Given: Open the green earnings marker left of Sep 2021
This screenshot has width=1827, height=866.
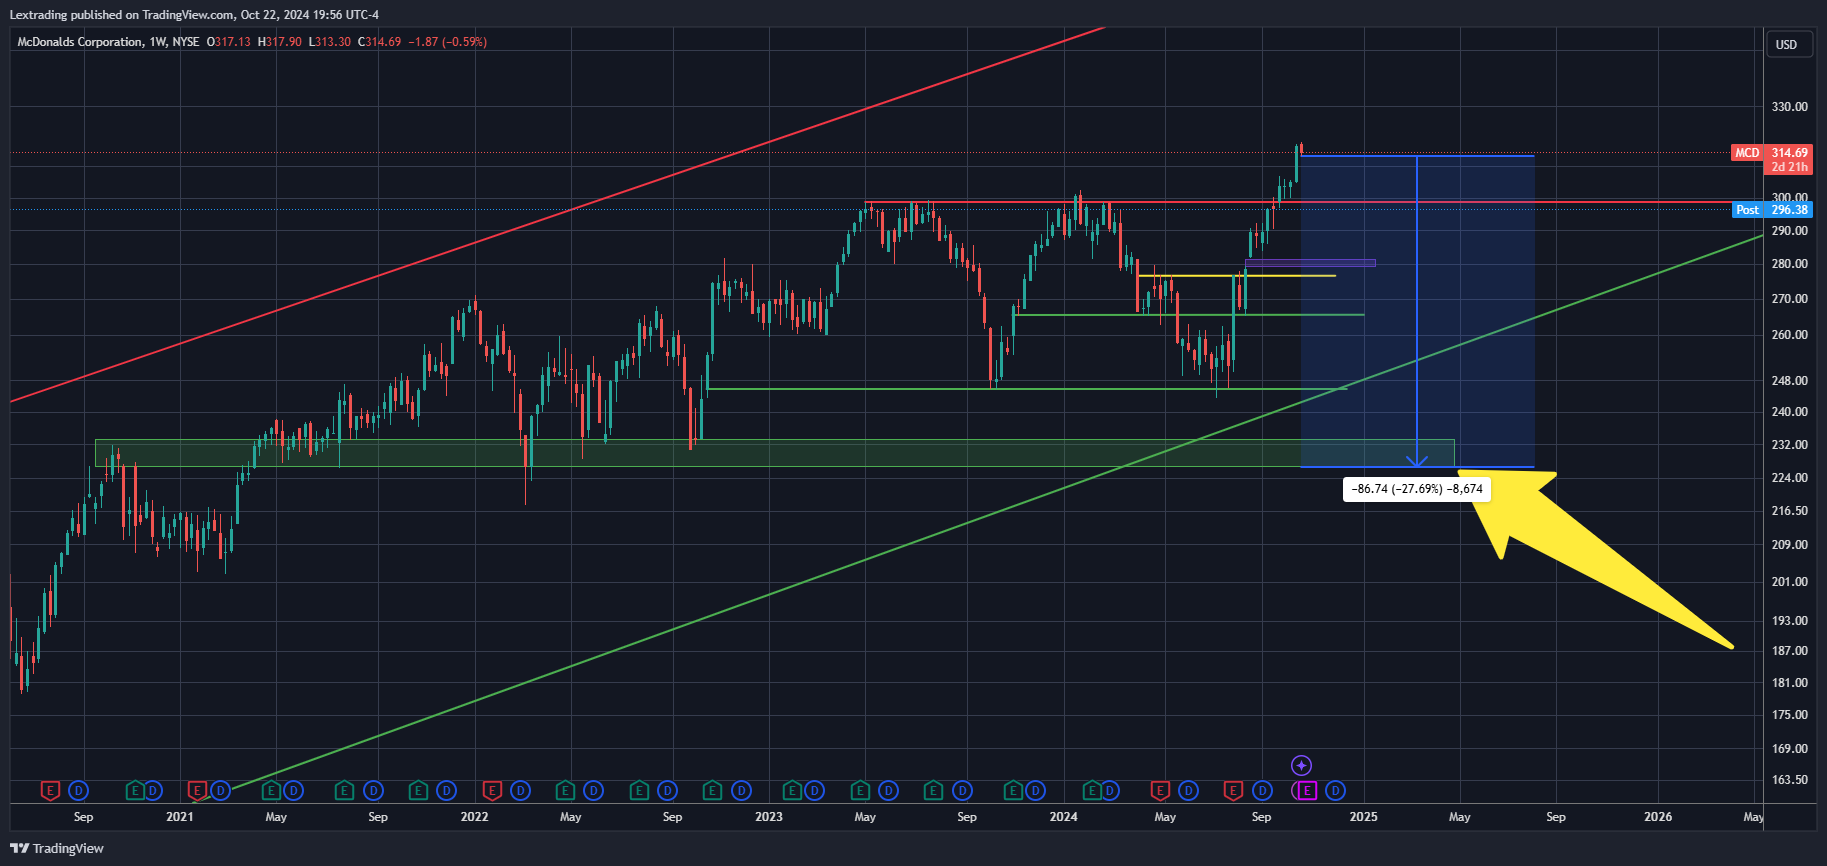Looking at the screenshot, I should (344, 791).
